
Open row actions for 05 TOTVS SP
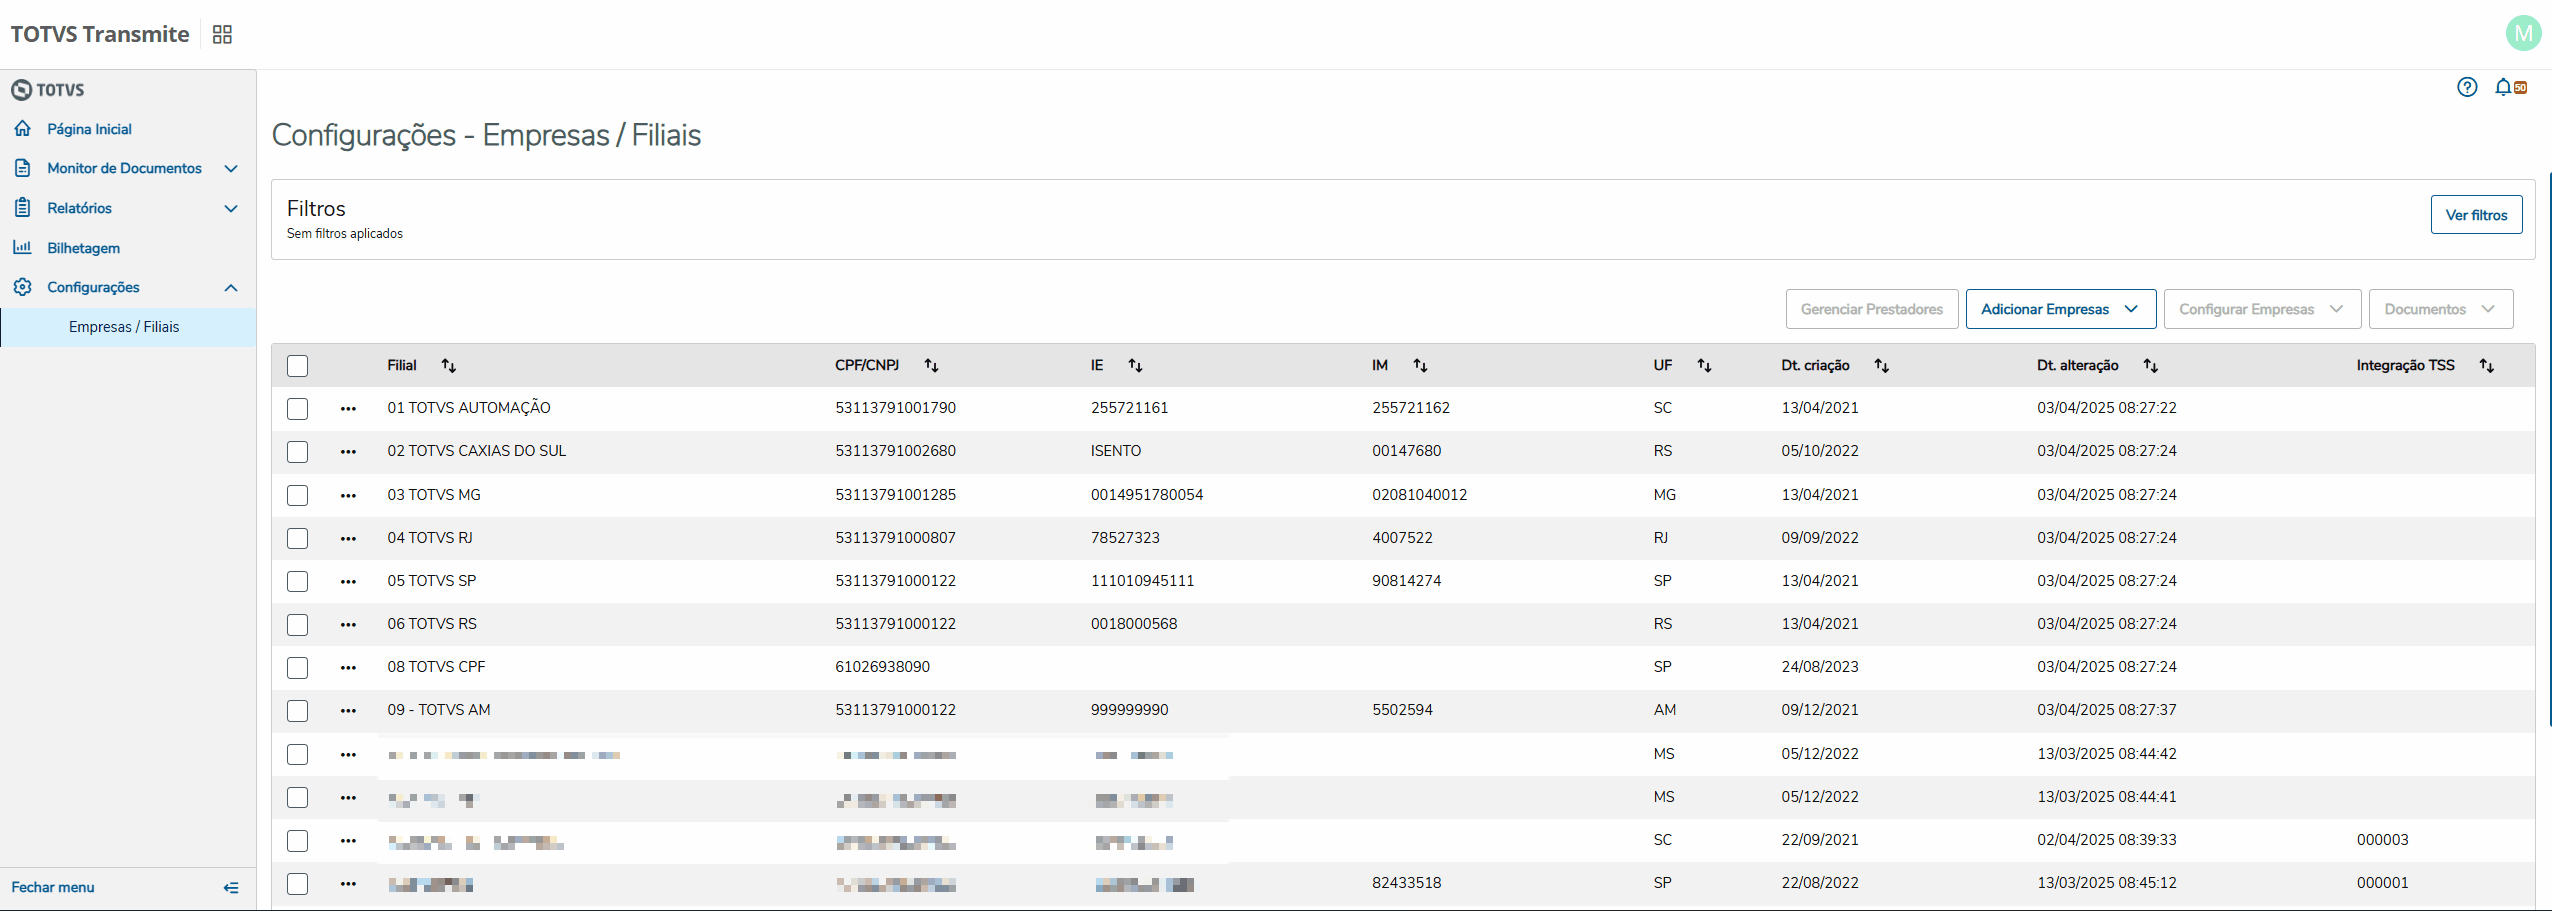point(348,581)
